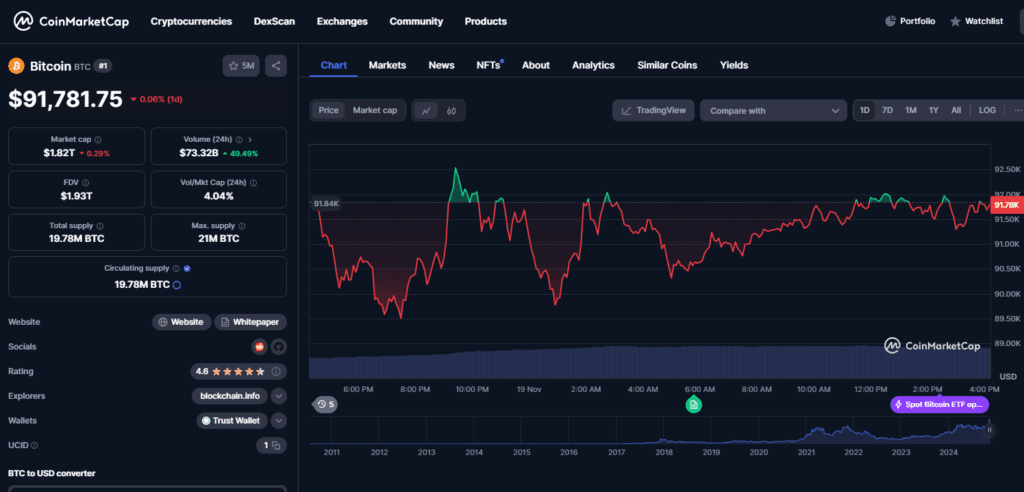Switch to the NFTs tab
The width and height of the screenshot is (1024, 492).
488,65
